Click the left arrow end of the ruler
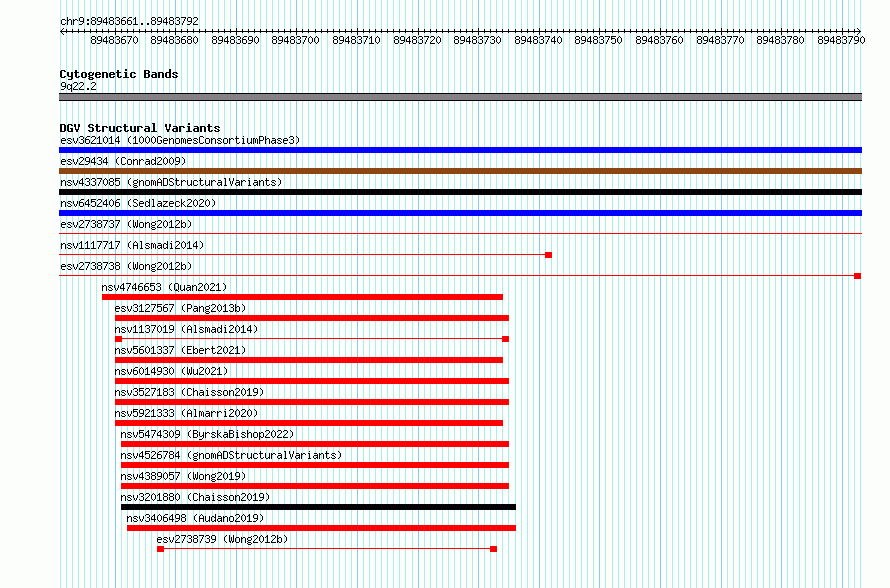The width and height of the screenshot is (890, 588). 62,31
